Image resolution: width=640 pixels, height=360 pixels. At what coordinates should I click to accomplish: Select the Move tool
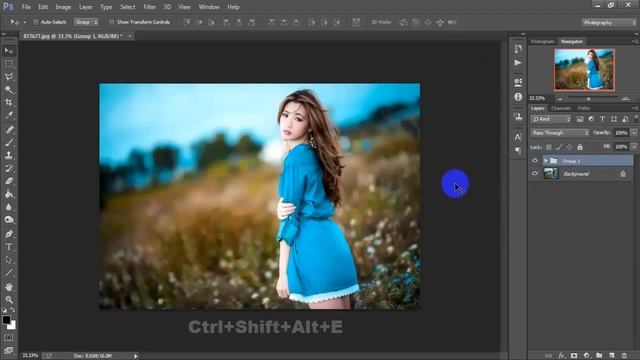click(x=9, y=51)
